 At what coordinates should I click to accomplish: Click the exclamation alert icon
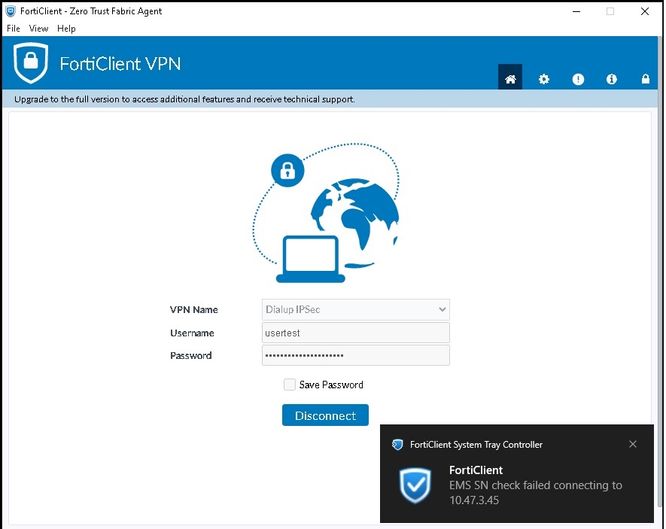click(578, 79)
